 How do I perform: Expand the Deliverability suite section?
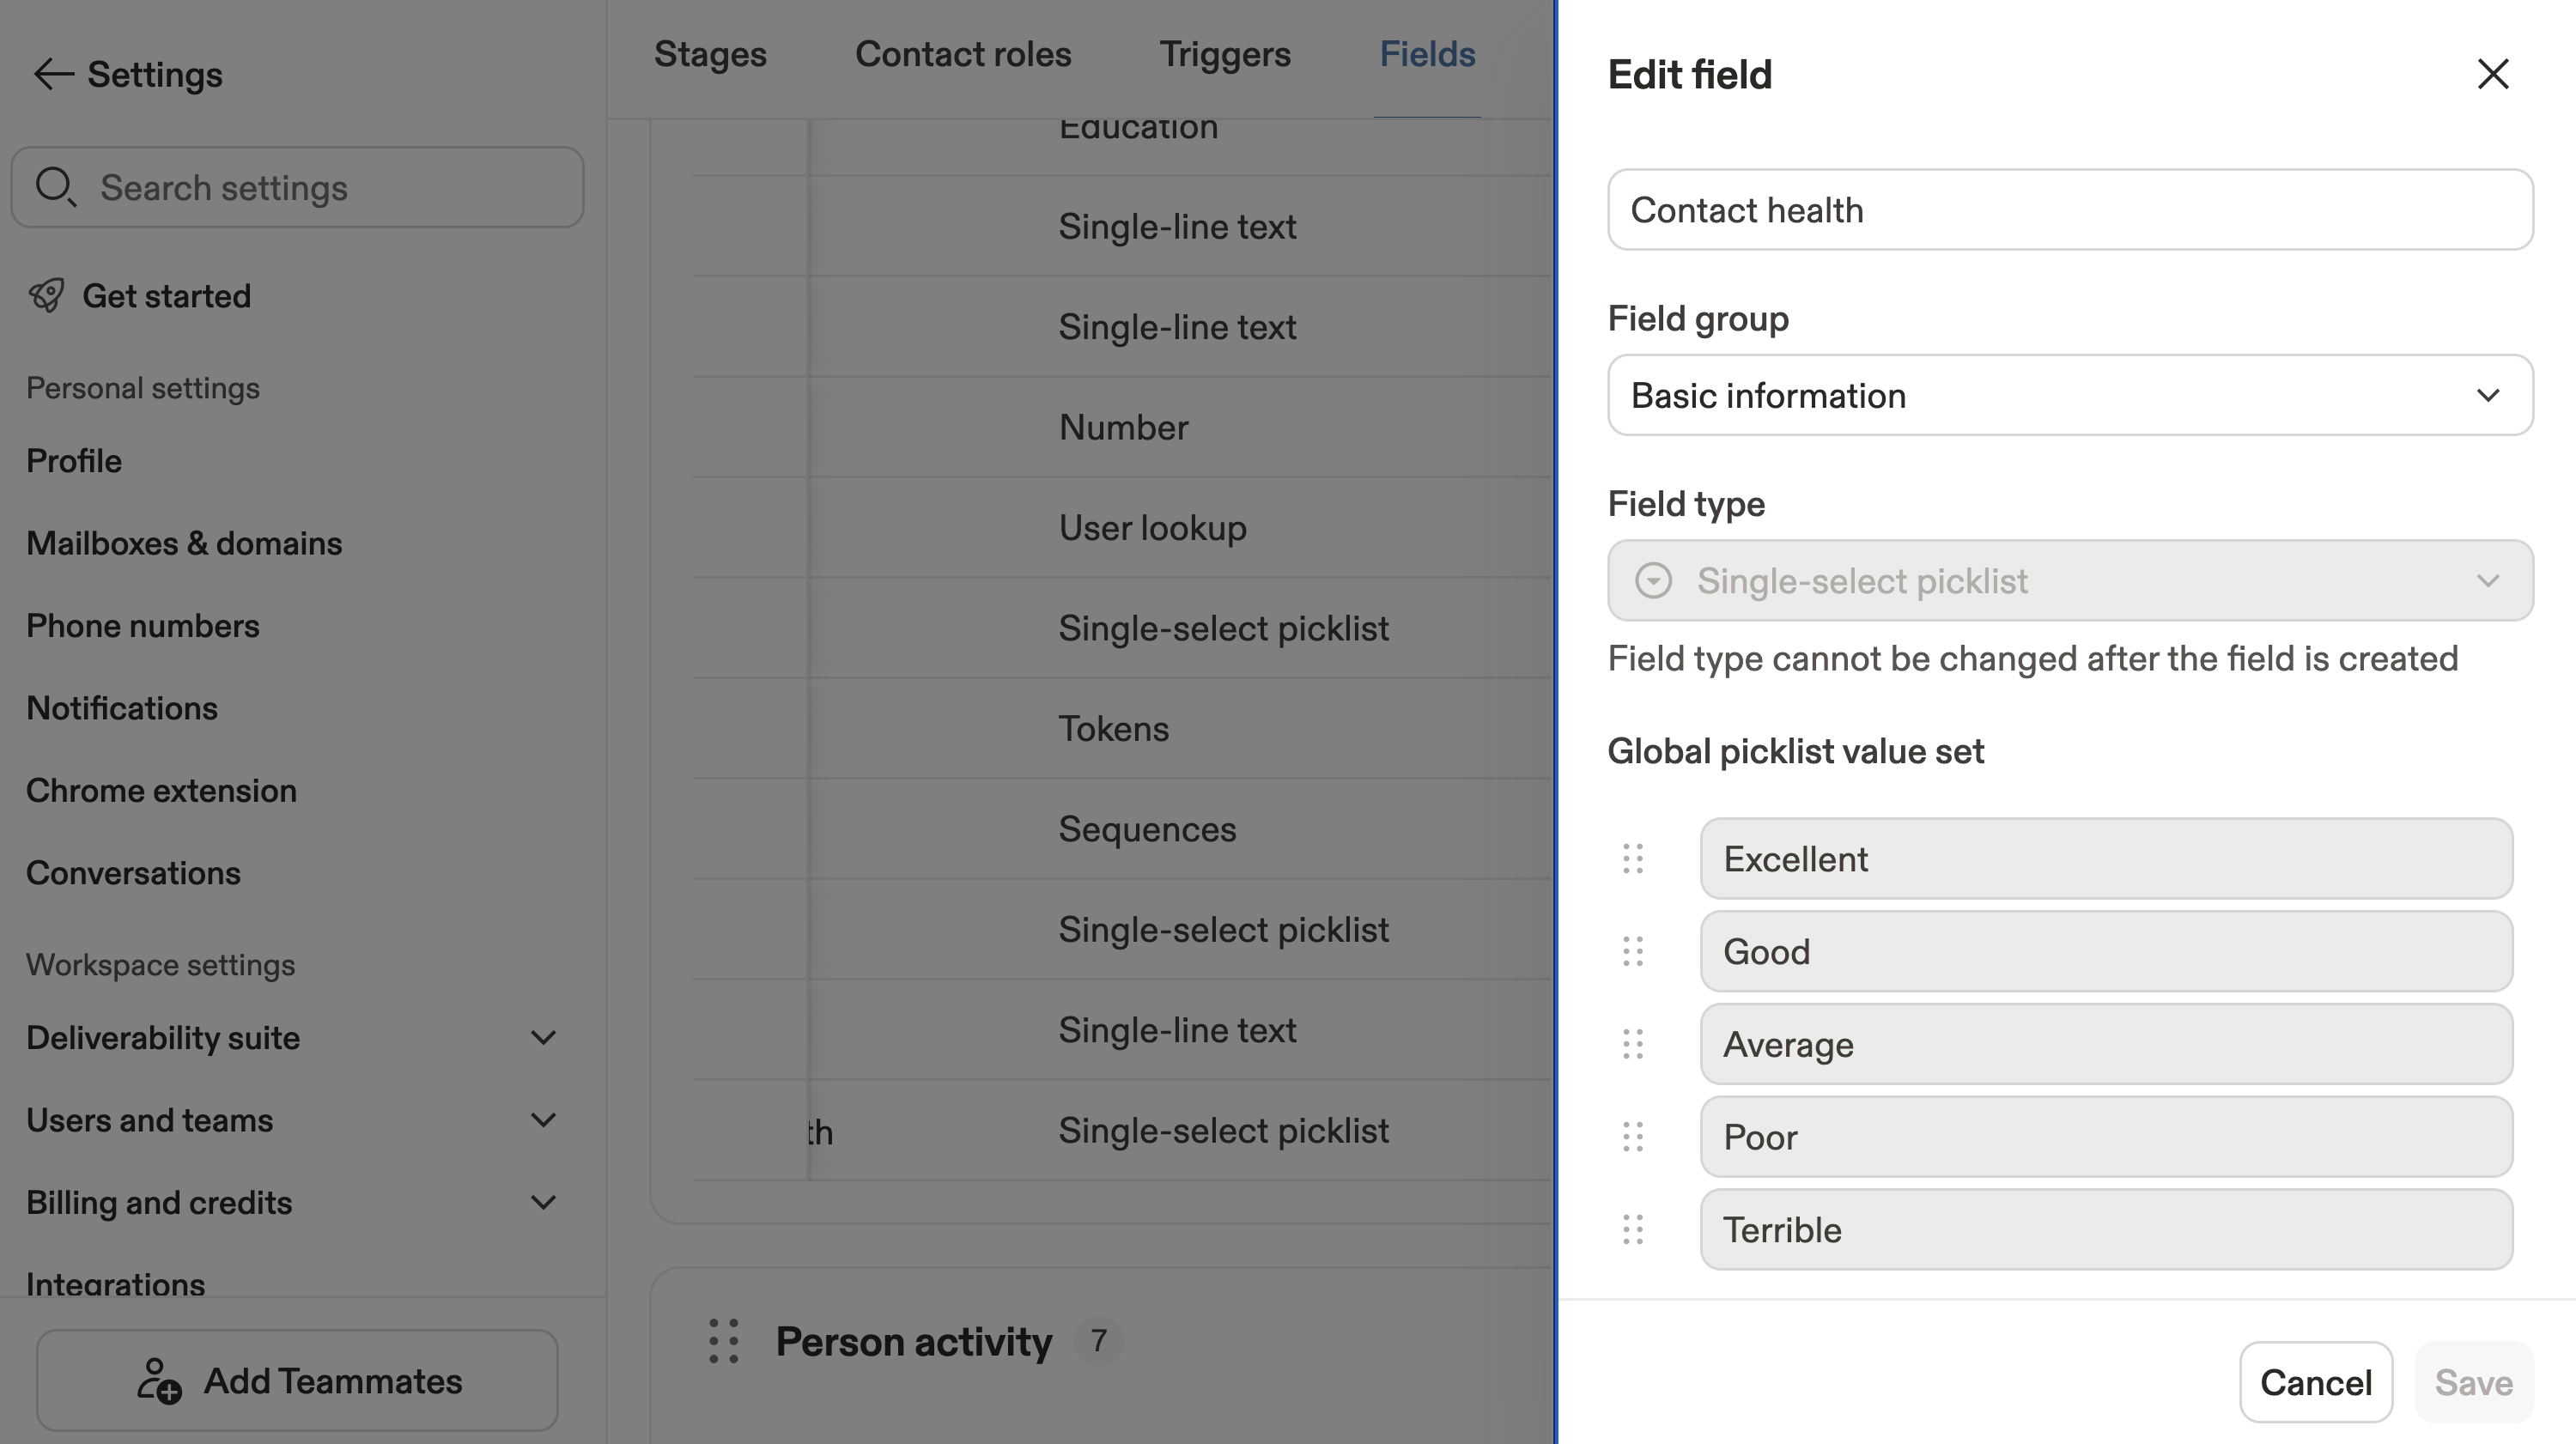(543, 1038)
